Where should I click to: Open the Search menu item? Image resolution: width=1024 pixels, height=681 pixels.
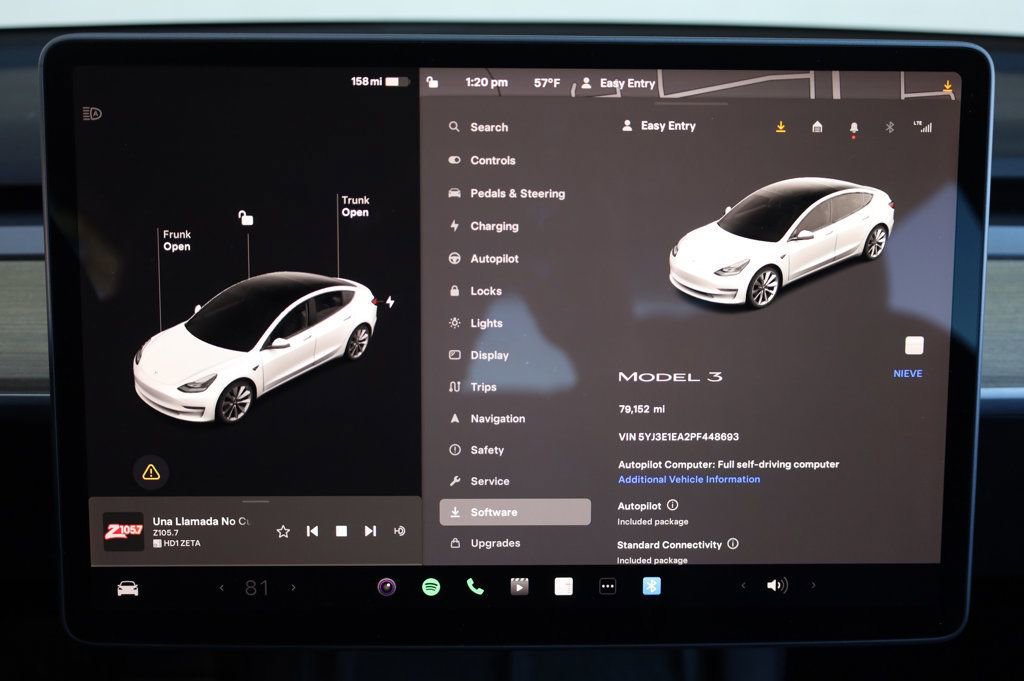pyautogui.click(x=479, y=127)
